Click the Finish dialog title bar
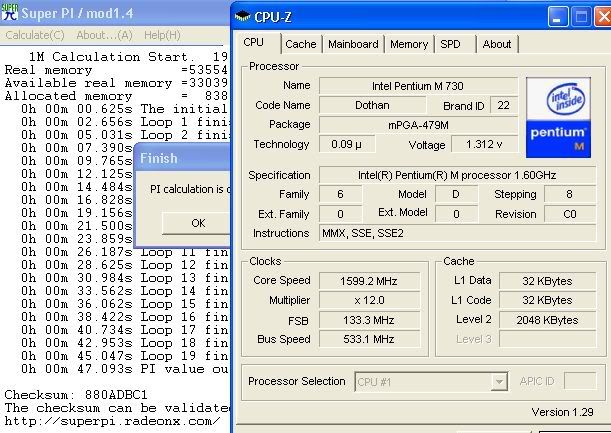Image resolution: width=611 pixels, height=433 pixels. pos(180,158)
